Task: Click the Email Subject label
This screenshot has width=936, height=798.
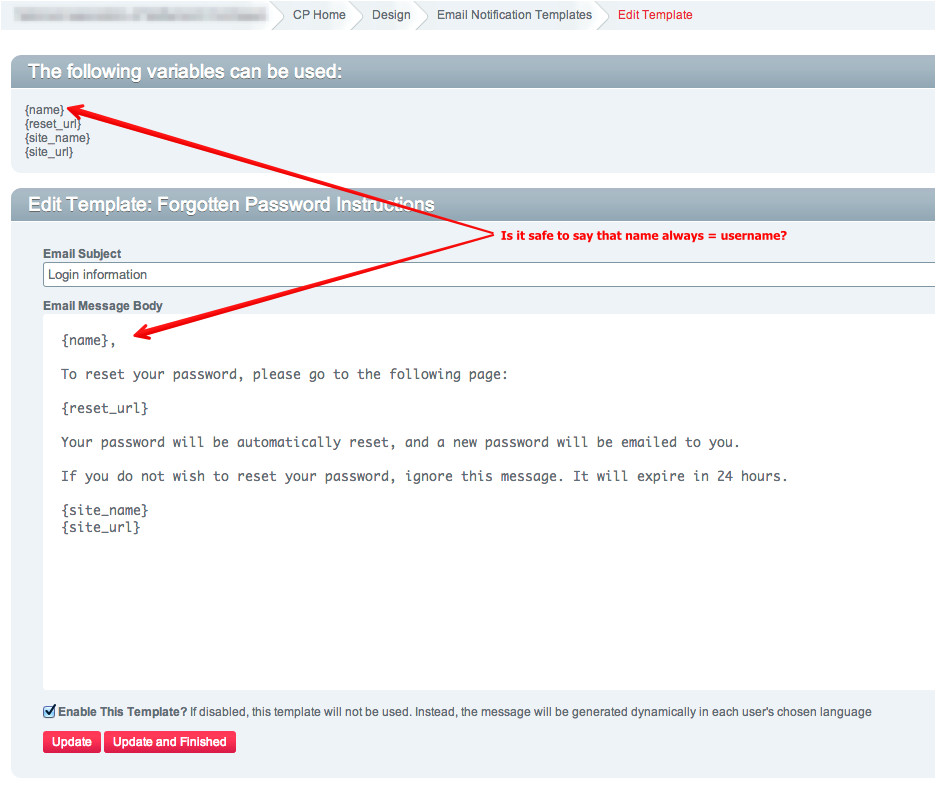Action: (x=82, y=254)
